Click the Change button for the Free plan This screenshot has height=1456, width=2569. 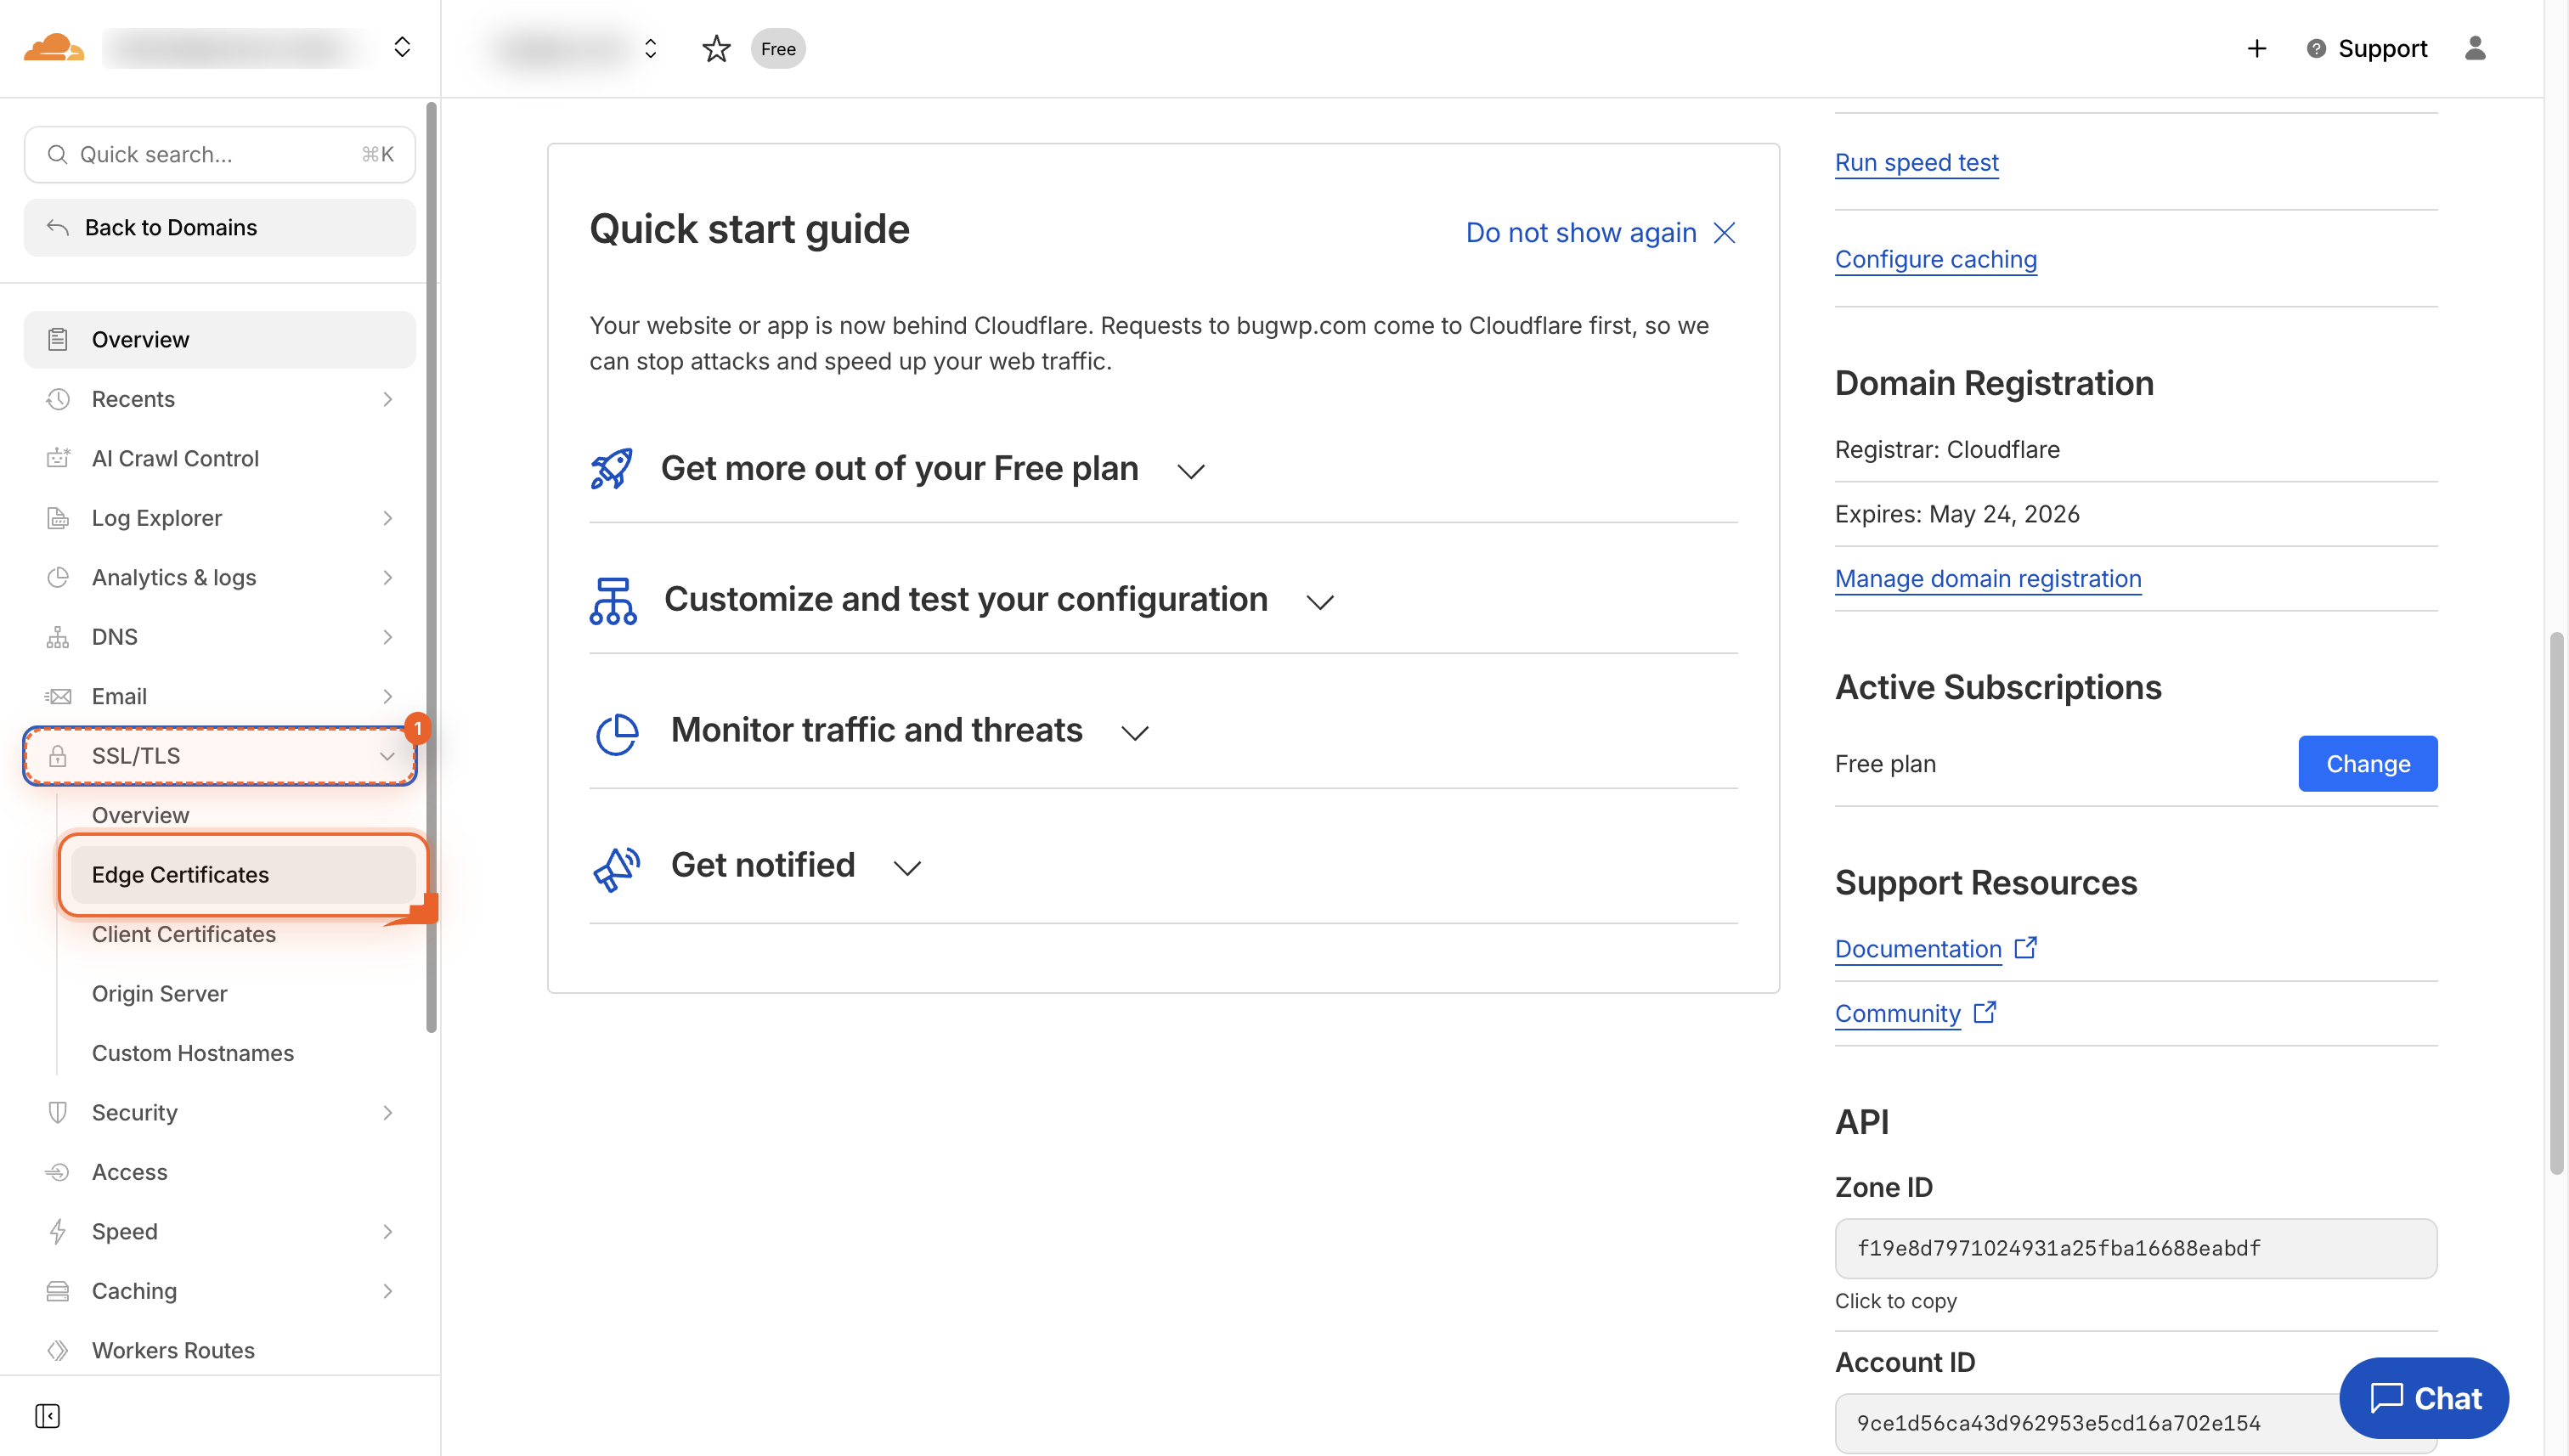click(2368, 763)
